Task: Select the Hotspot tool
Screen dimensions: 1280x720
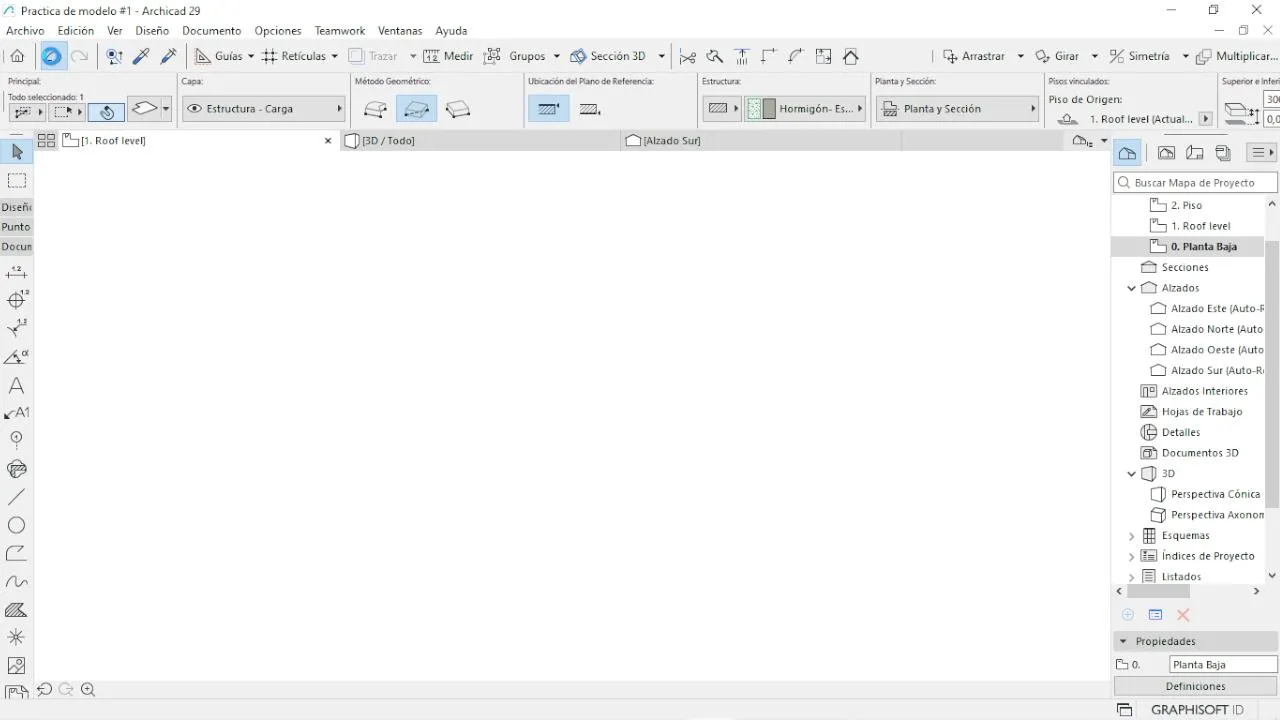Action: pyautogui.click(x=17, y=637)
